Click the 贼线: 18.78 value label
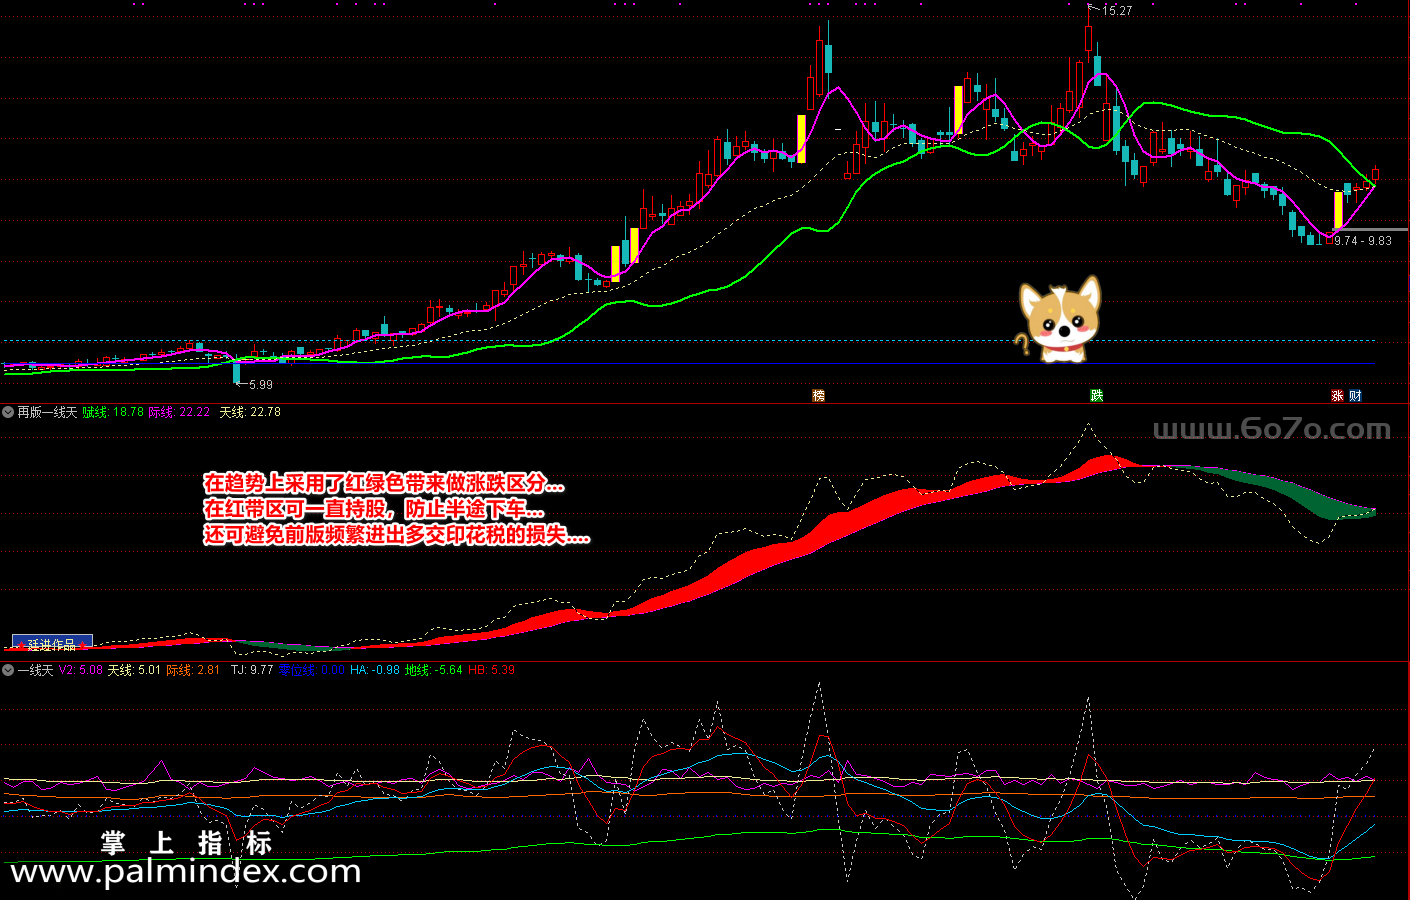The width and height of the screenshot is (1410, 900). tap(113, 412)
